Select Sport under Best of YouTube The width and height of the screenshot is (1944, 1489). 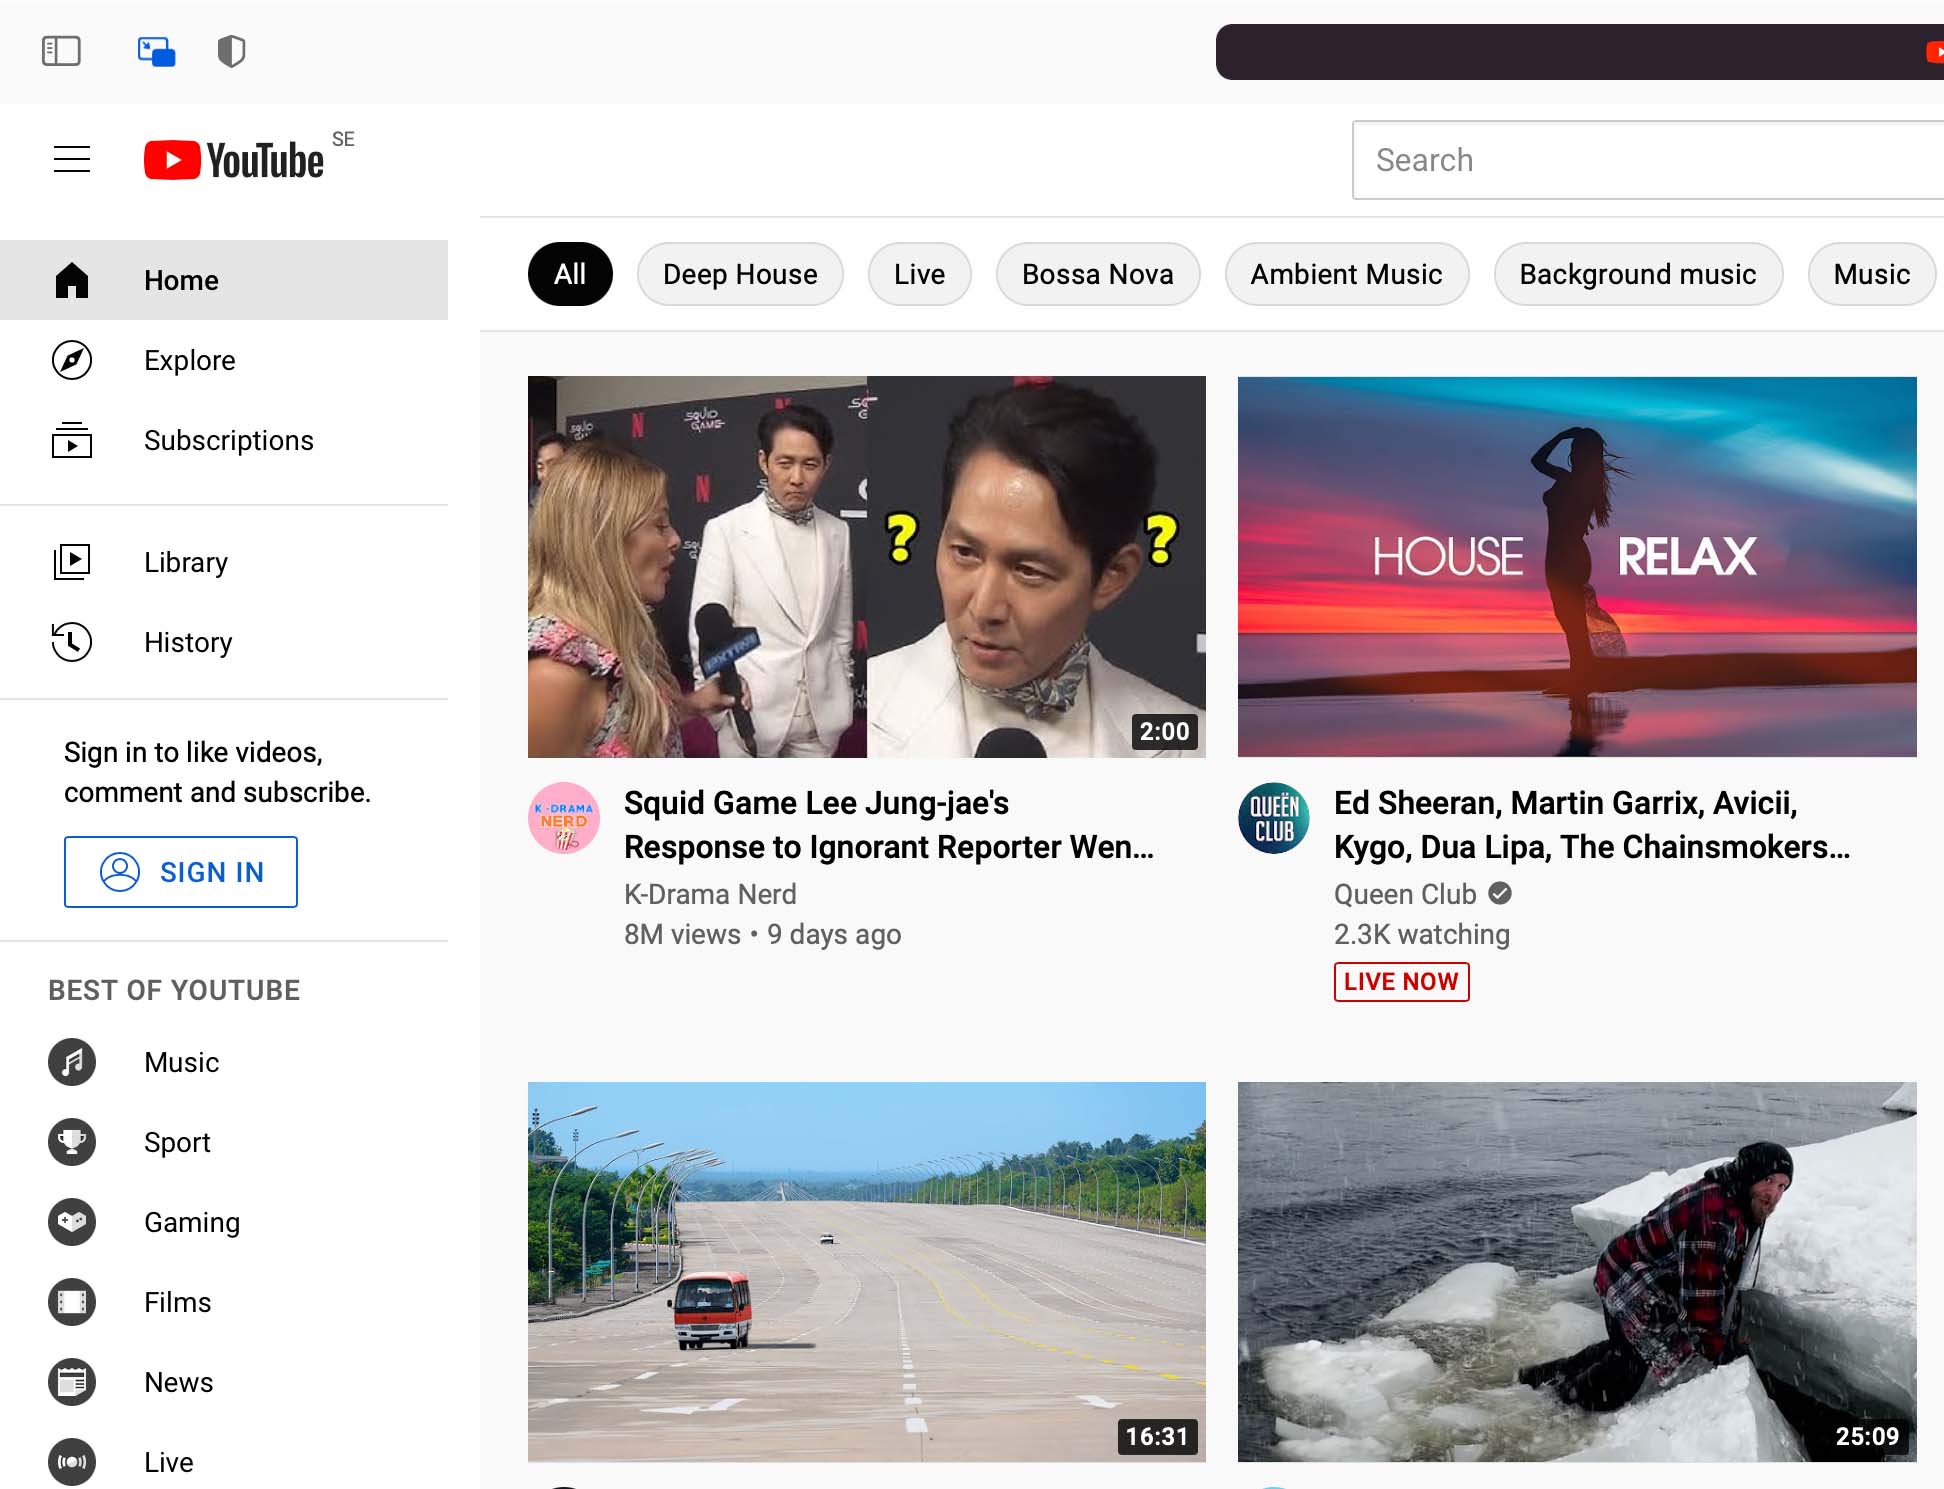(x=177, y=1142)
